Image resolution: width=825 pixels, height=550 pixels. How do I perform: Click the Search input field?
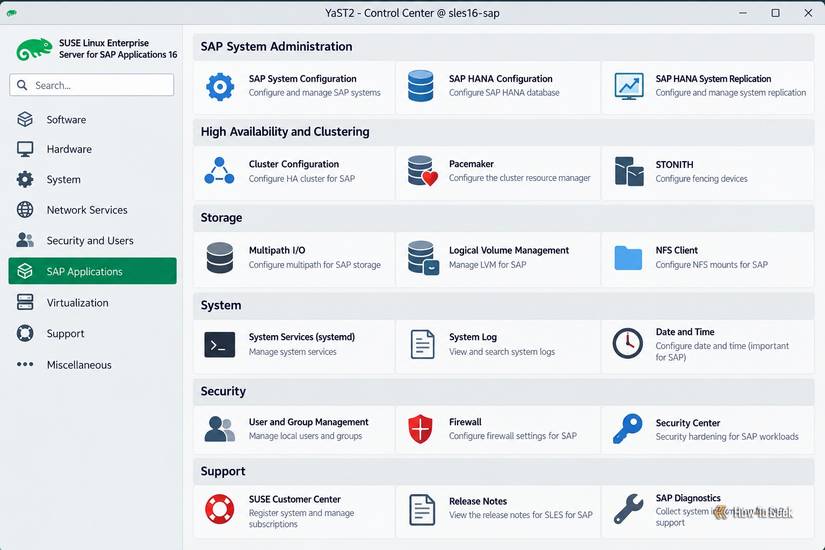92,85
